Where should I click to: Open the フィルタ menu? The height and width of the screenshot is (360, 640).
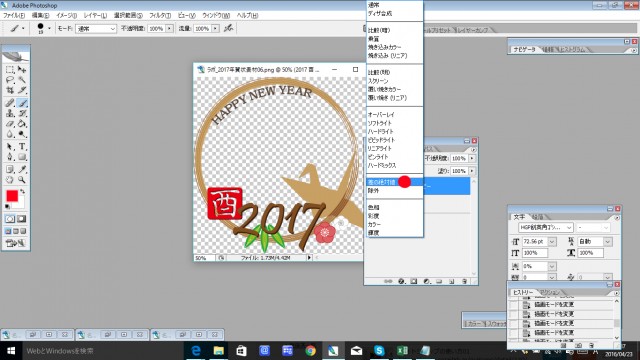(160, 16)
